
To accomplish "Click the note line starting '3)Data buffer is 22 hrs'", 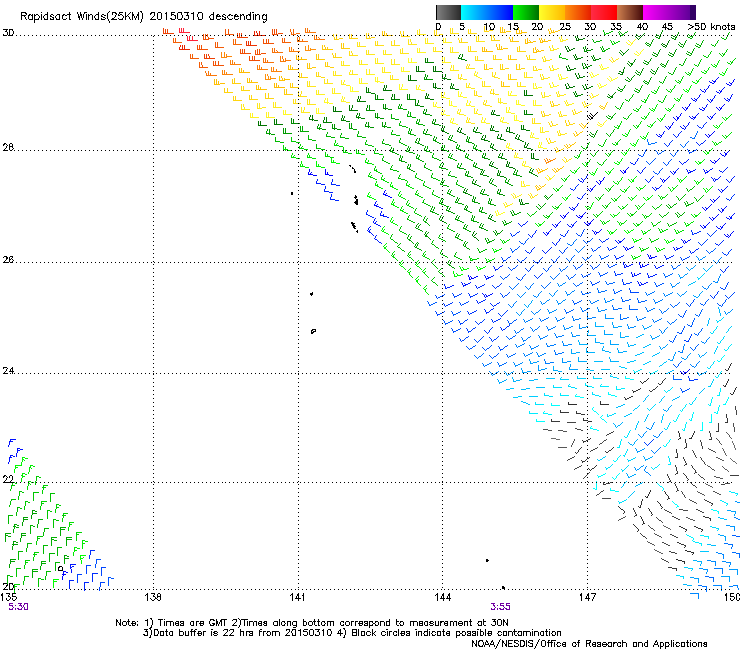I will (x=352, y=633).
